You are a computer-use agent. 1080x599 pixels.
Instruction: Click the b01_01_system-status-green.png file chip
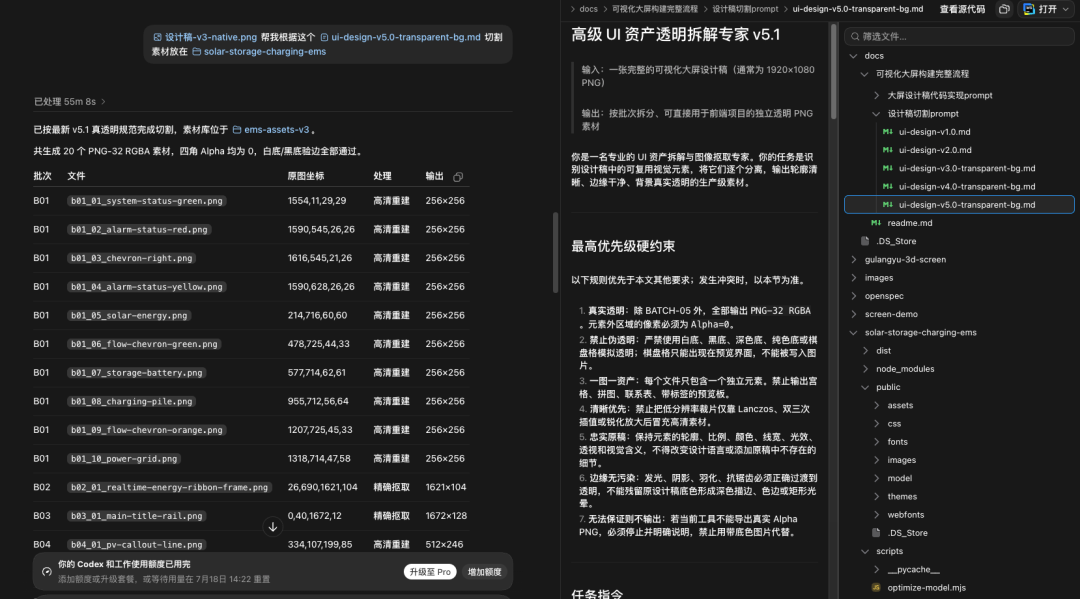(x=147, y=201)
